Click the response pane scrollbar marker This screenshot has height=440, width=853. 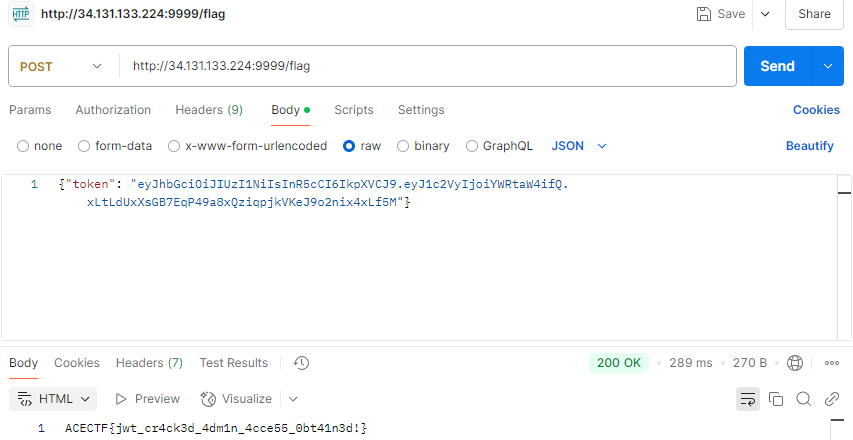837,419
